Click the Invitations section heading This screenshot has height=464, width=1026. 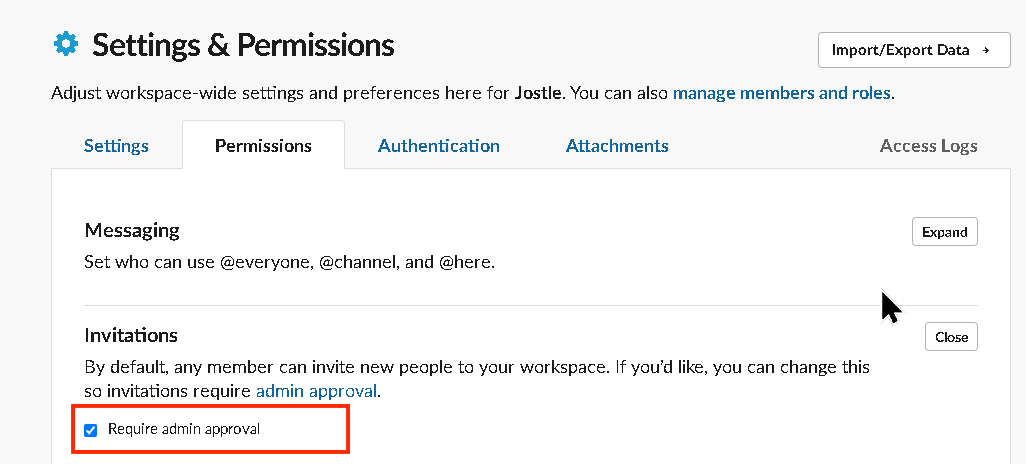click(x=131, y=336)
